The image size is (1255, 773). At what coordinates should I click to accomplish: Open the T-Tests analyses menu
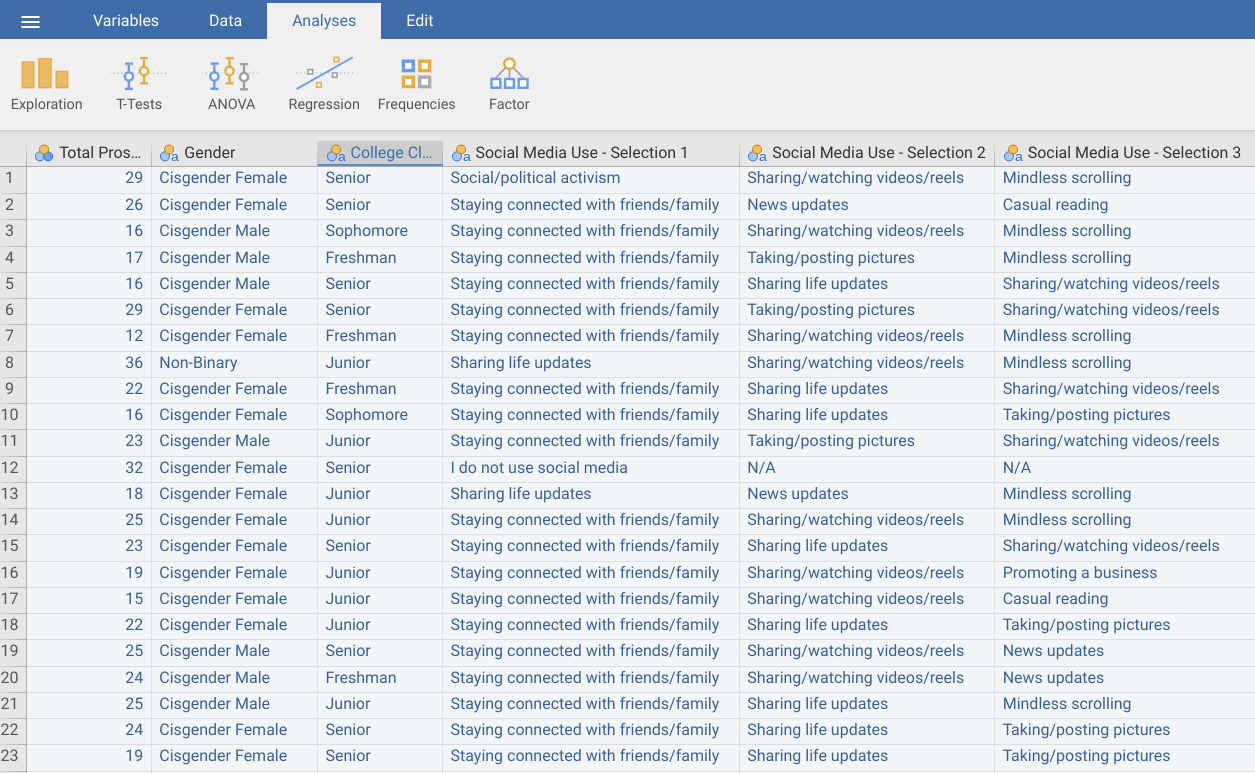point(138,84)
